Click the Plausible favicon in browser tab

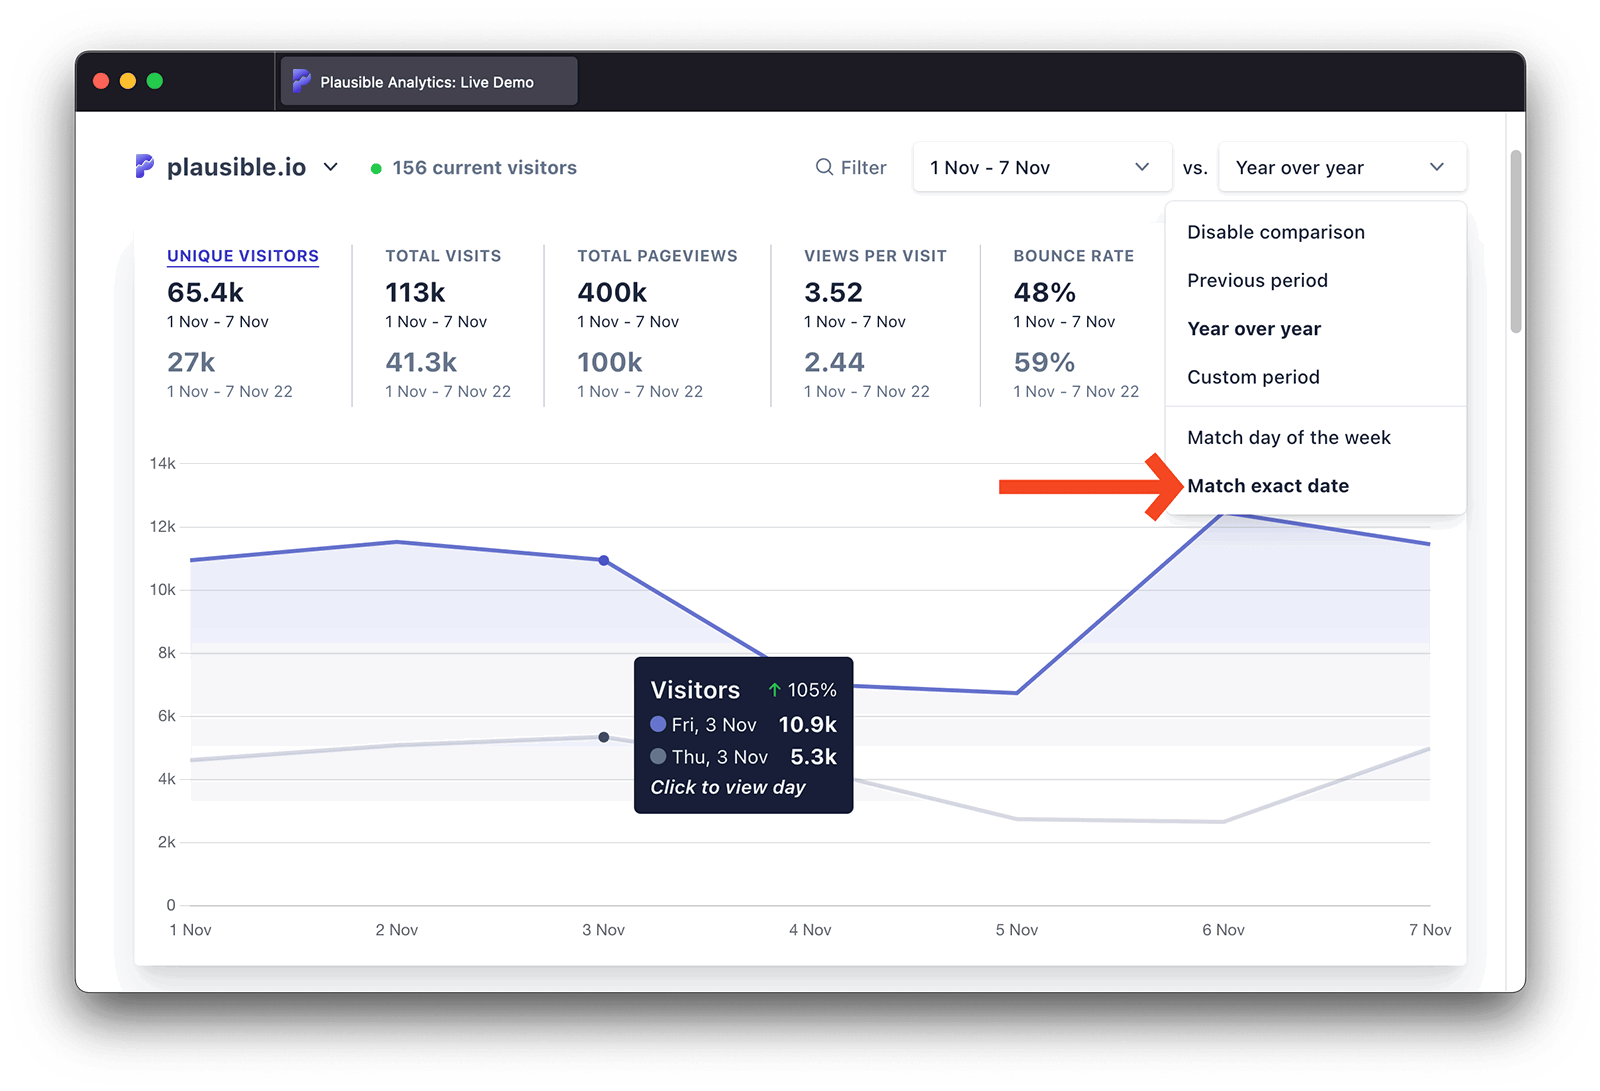click(x=301, y=82)
